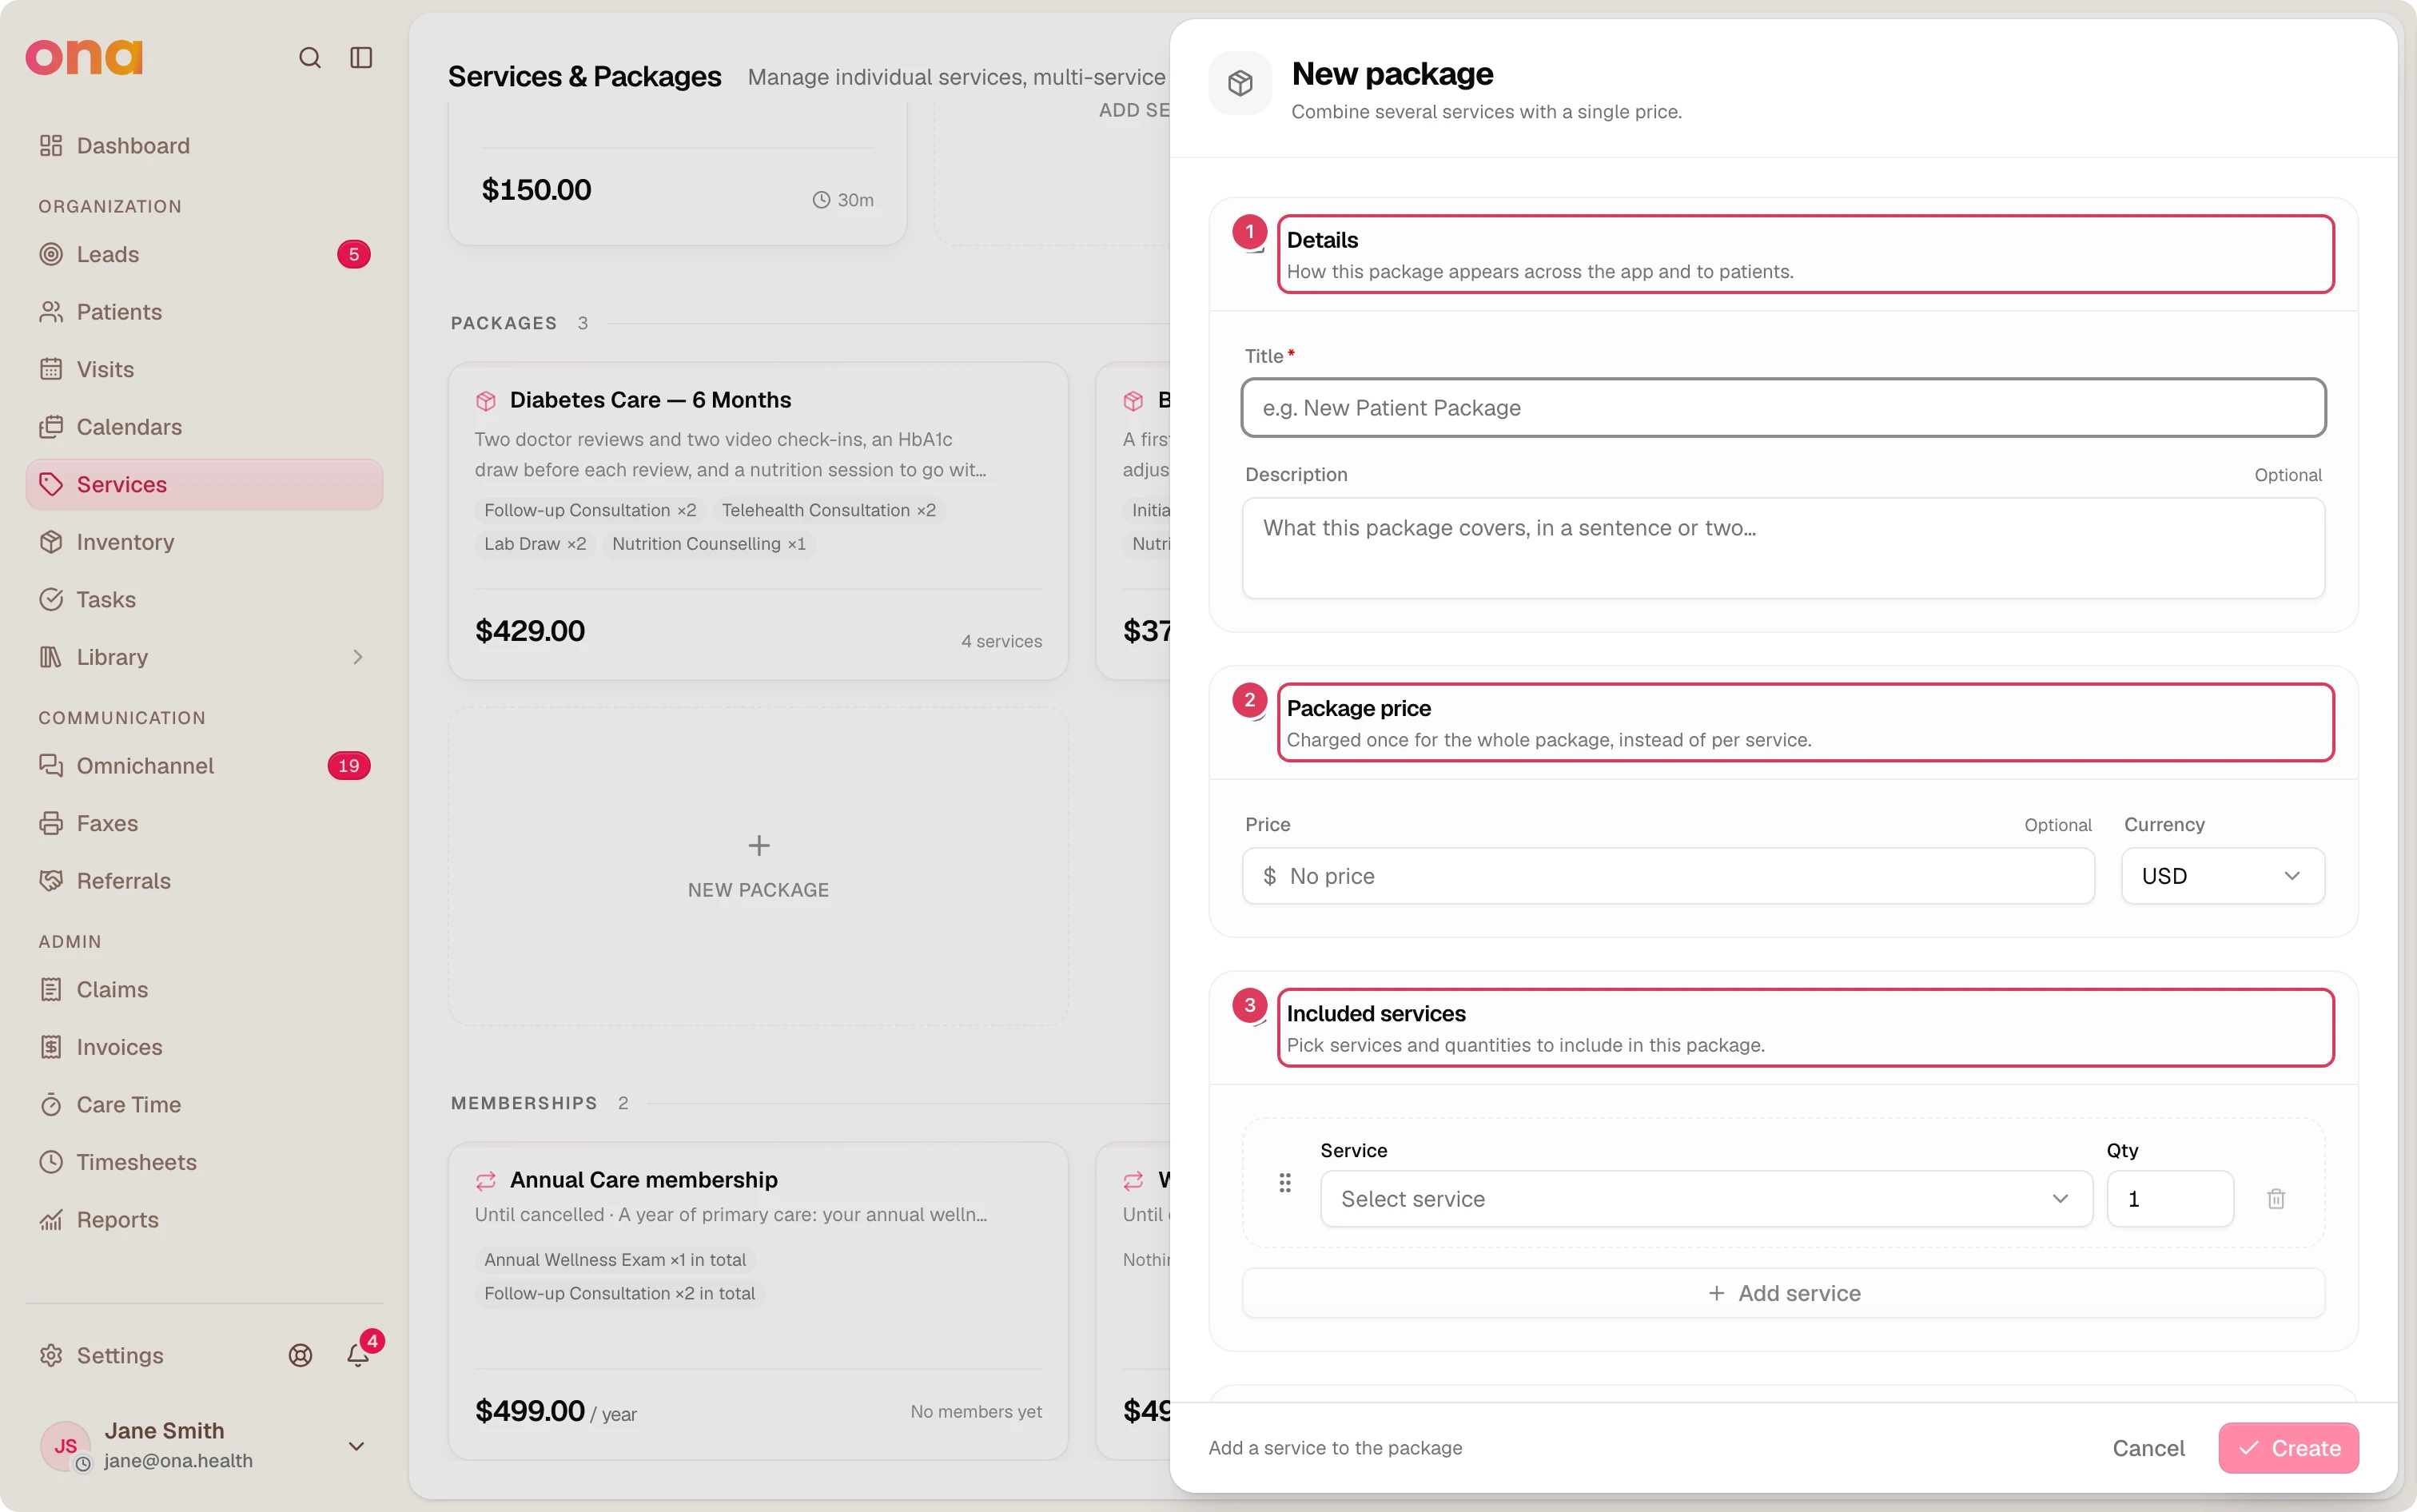The width and height of the screenshot is (2417, 1512).
Task: Click the Price input field
Action: 1668,876
